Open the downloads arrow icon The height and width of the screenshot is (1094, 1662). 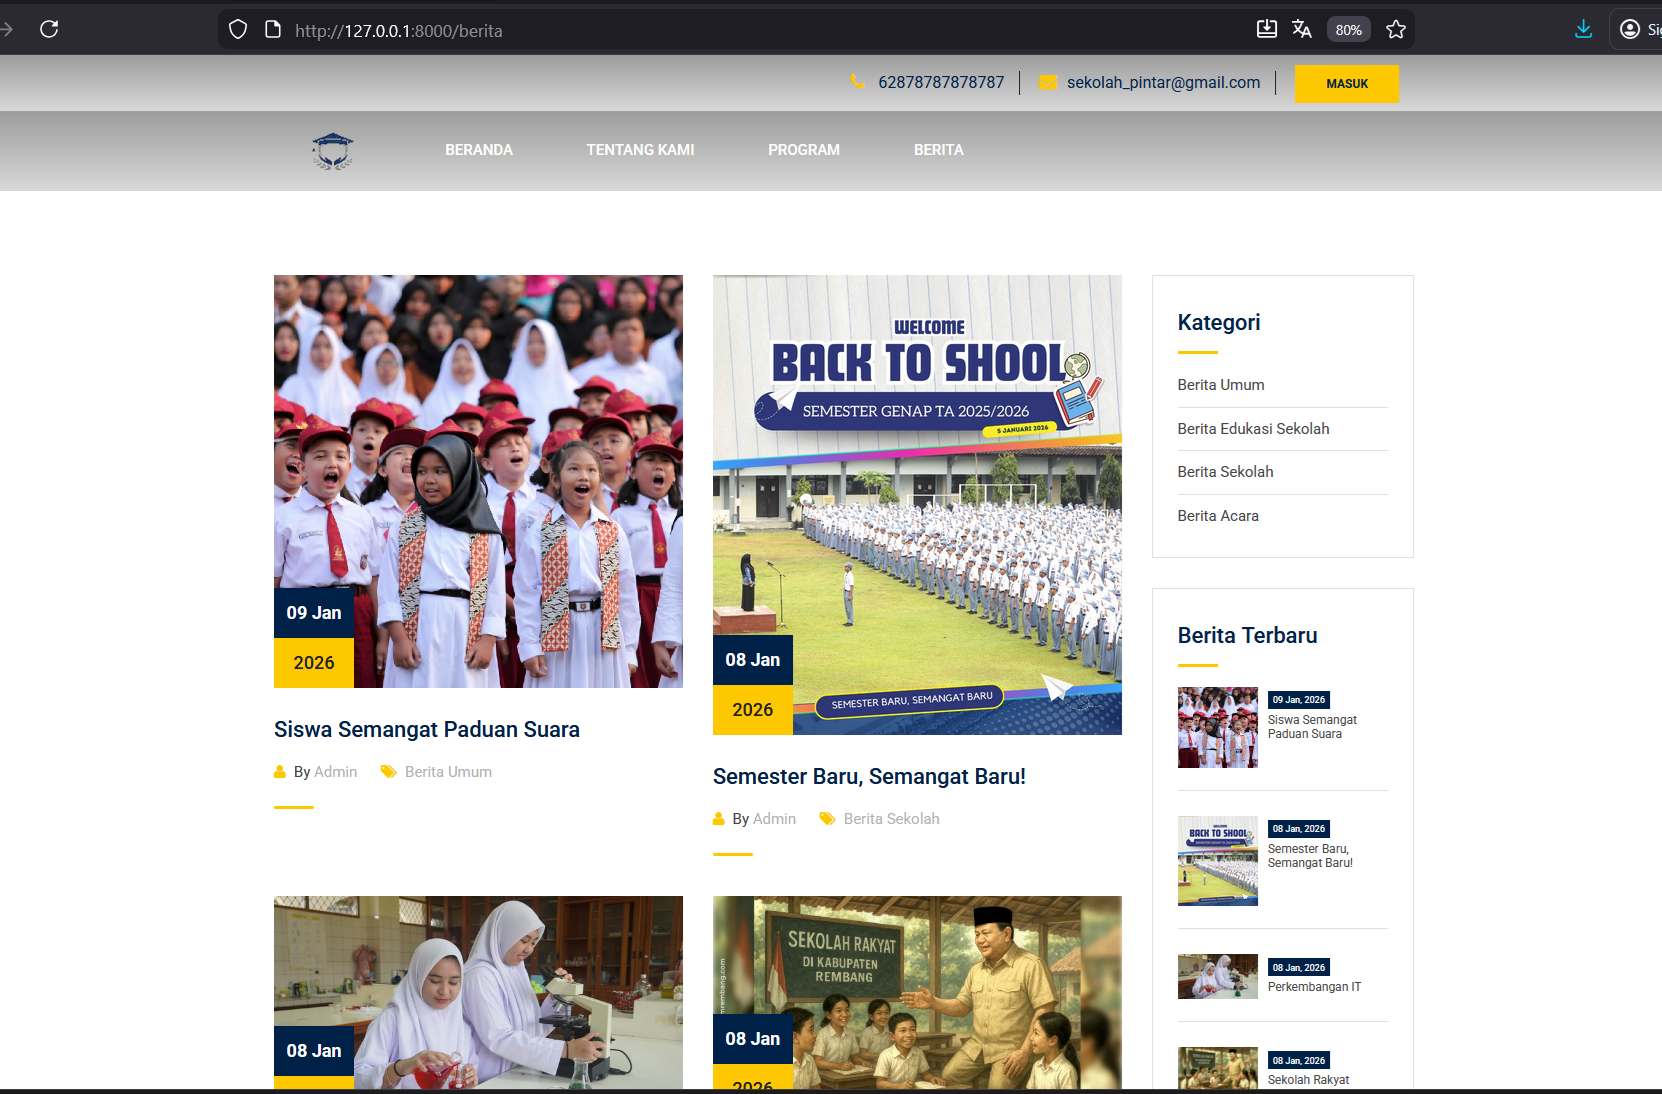(x=1583, y=29)
